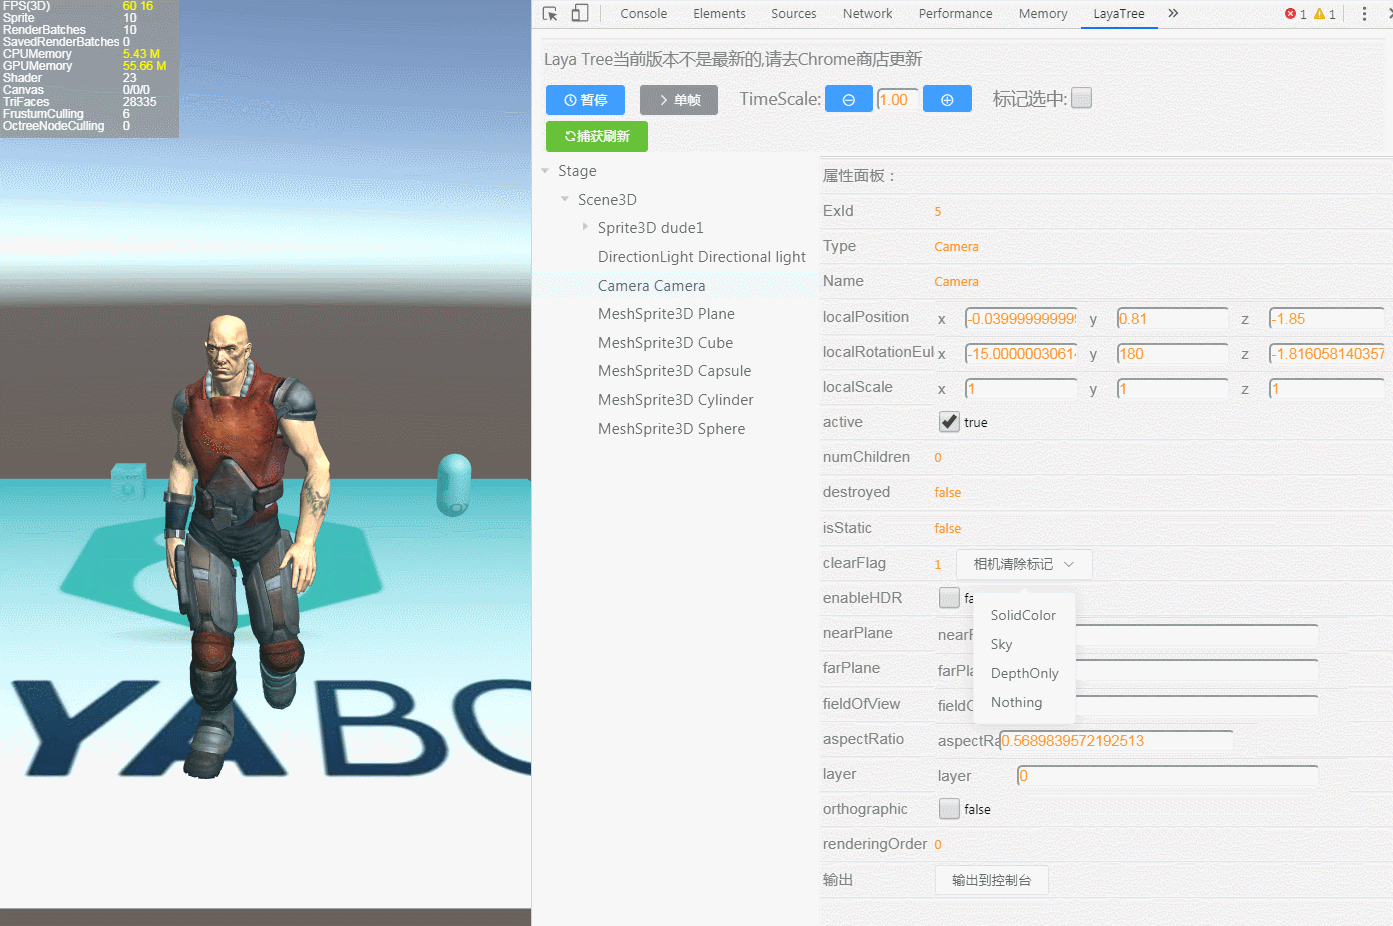1393x926 pixels.
Task: Click the fieldOfView input field
Action: pos(1196,706)
